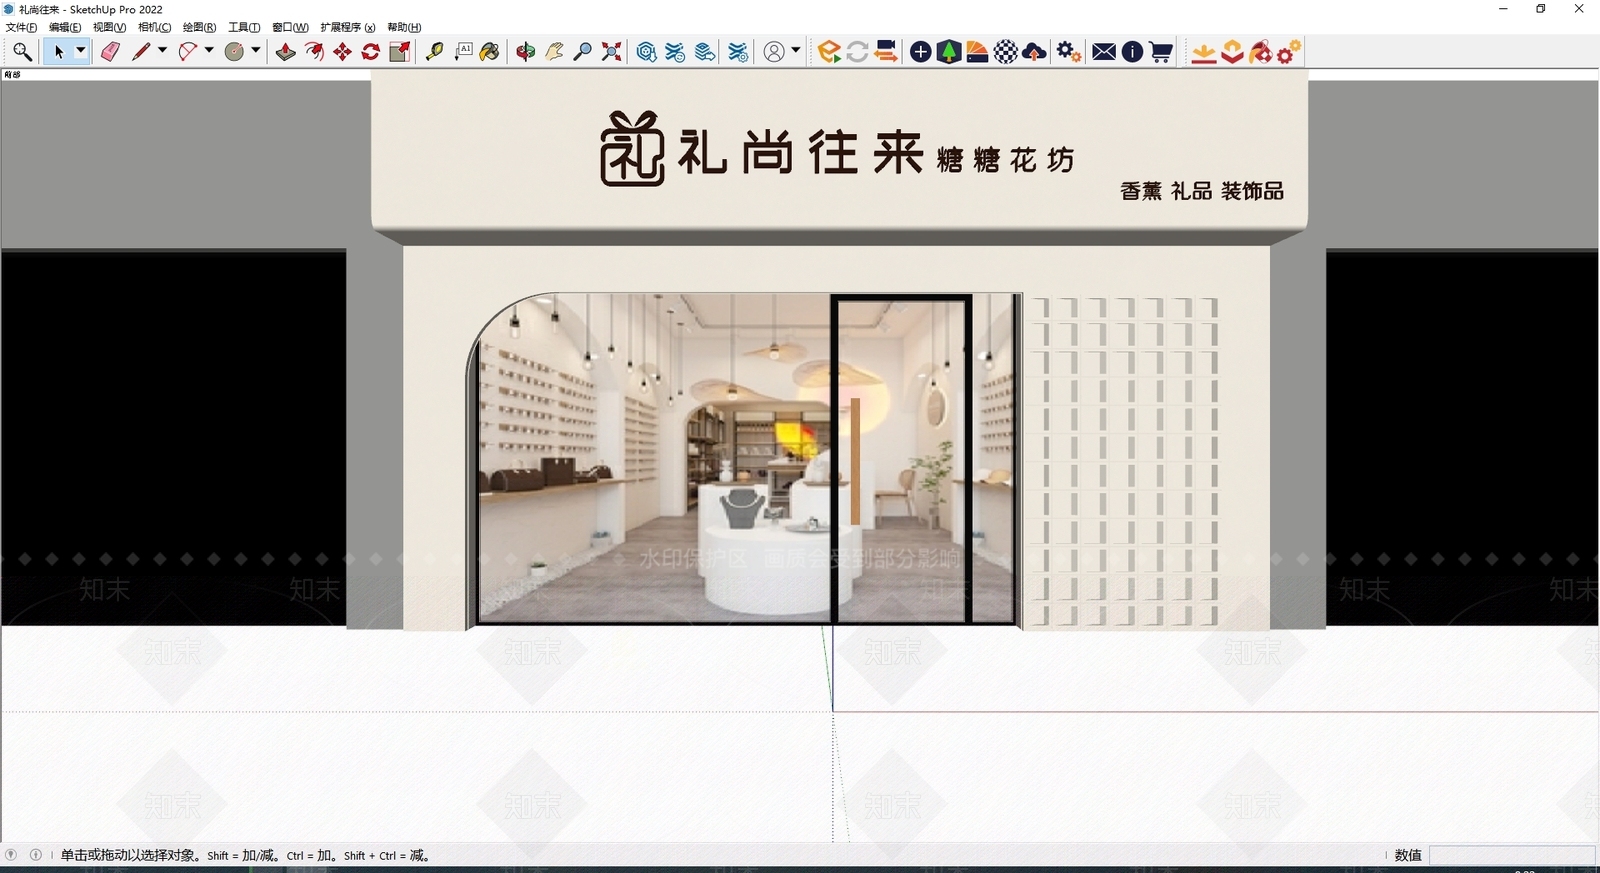This screenshot has width=1600, height=873.
Task: Open the 编辑(E) menu
Action: 65,27
